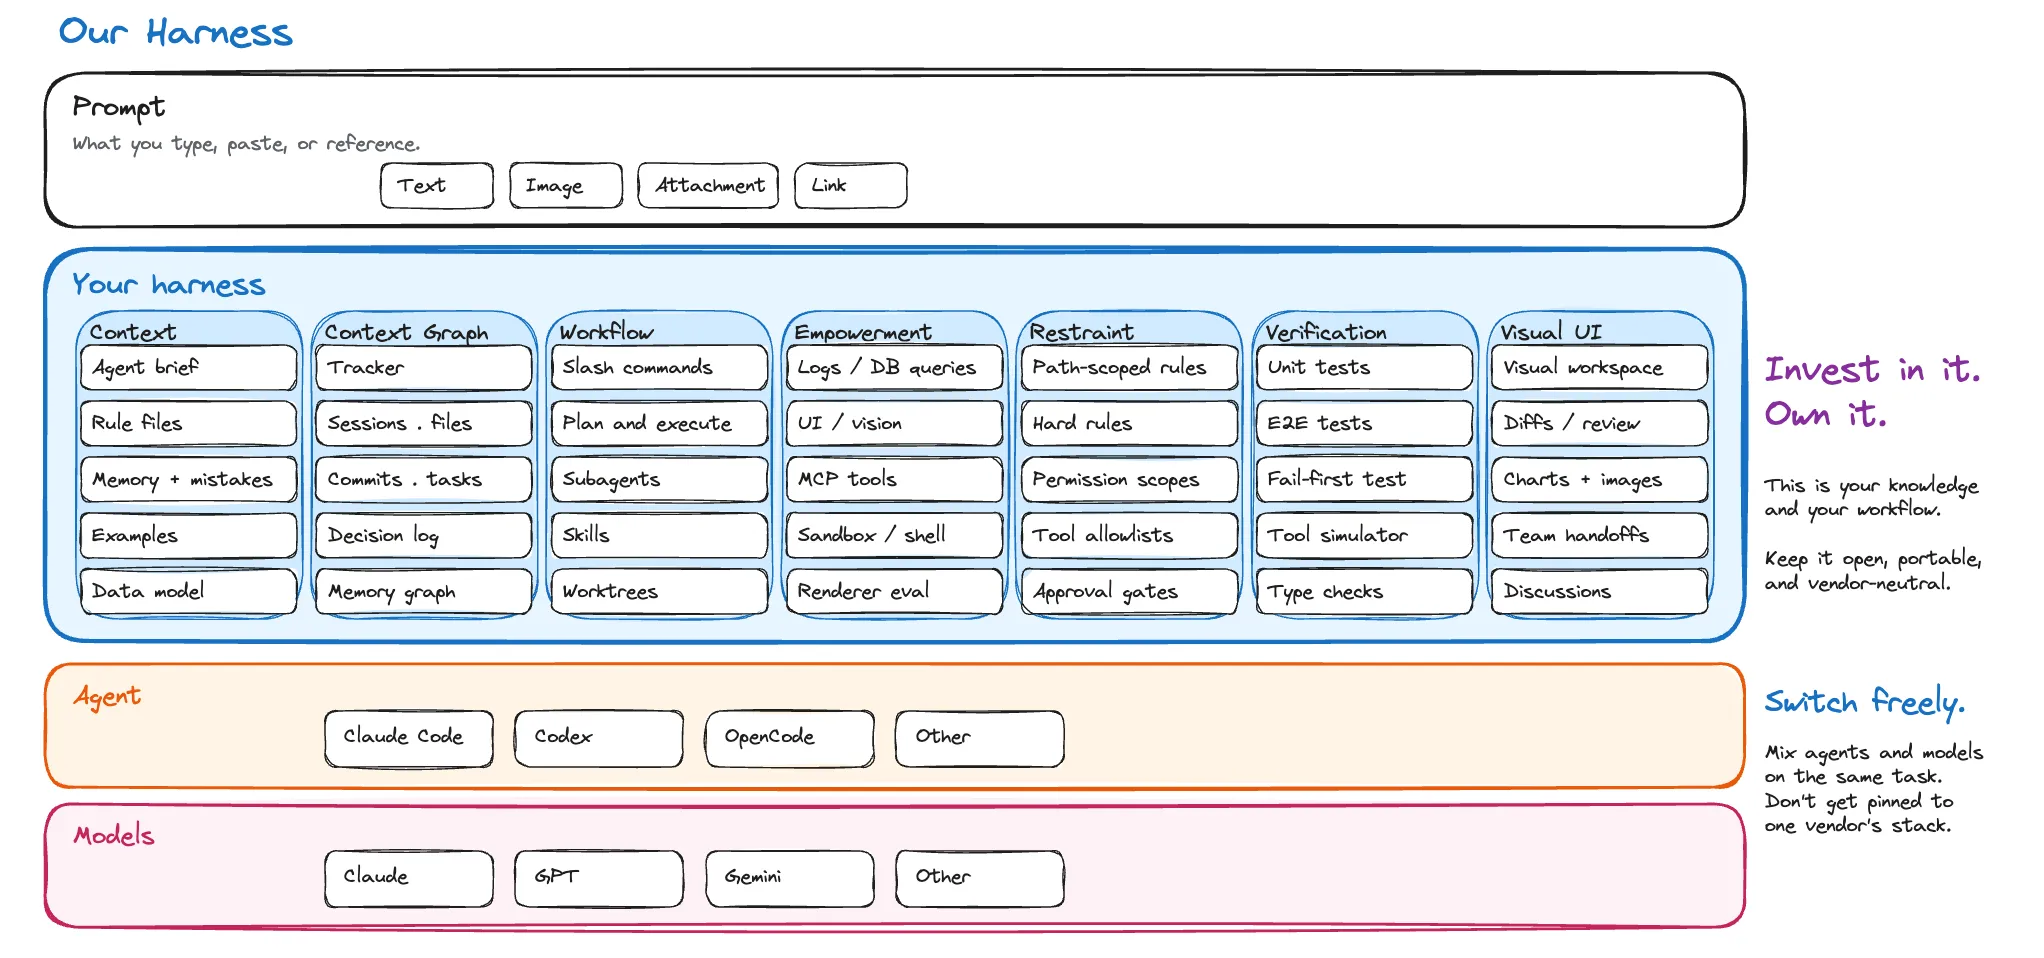The width and height of the screenshot is (2044, 958).
Task: Select Tool allowlists card
Action: (1130, 536)
